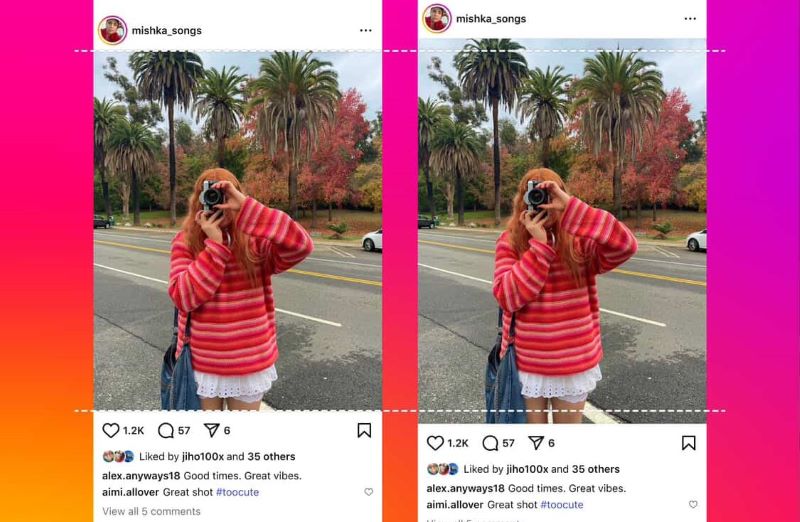Click mishka_songs username on the right post
The image size is (800, 522).
(491, 19)
